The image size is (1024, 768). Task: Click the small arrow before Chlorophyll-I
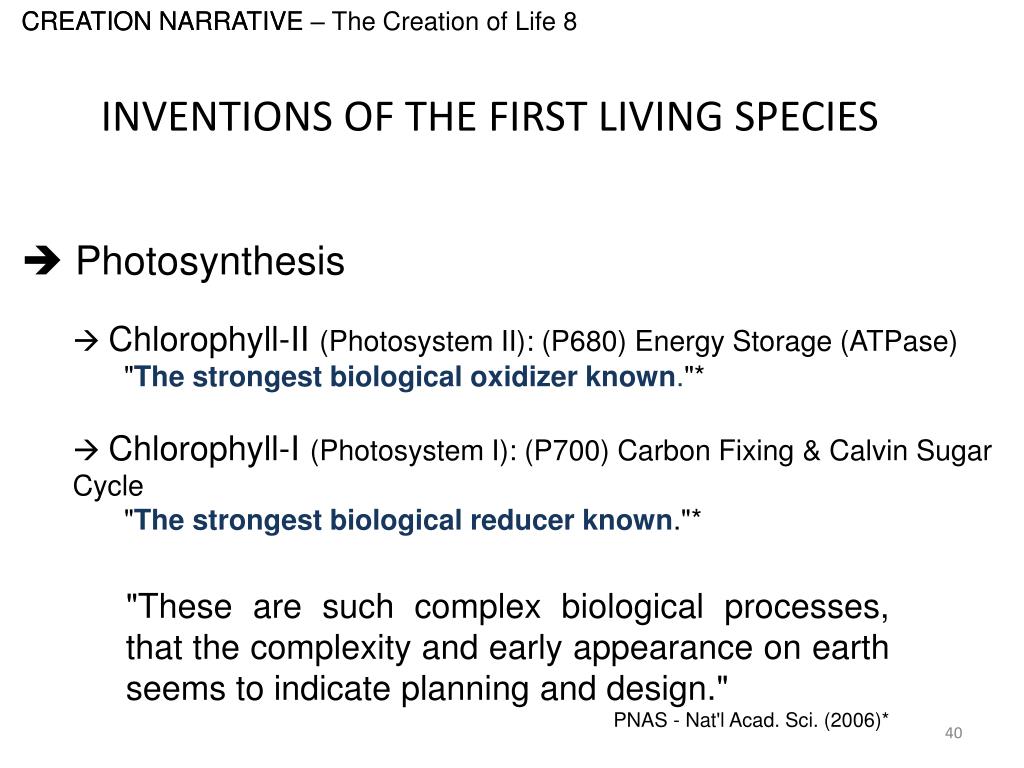click(x=86, y=450)
